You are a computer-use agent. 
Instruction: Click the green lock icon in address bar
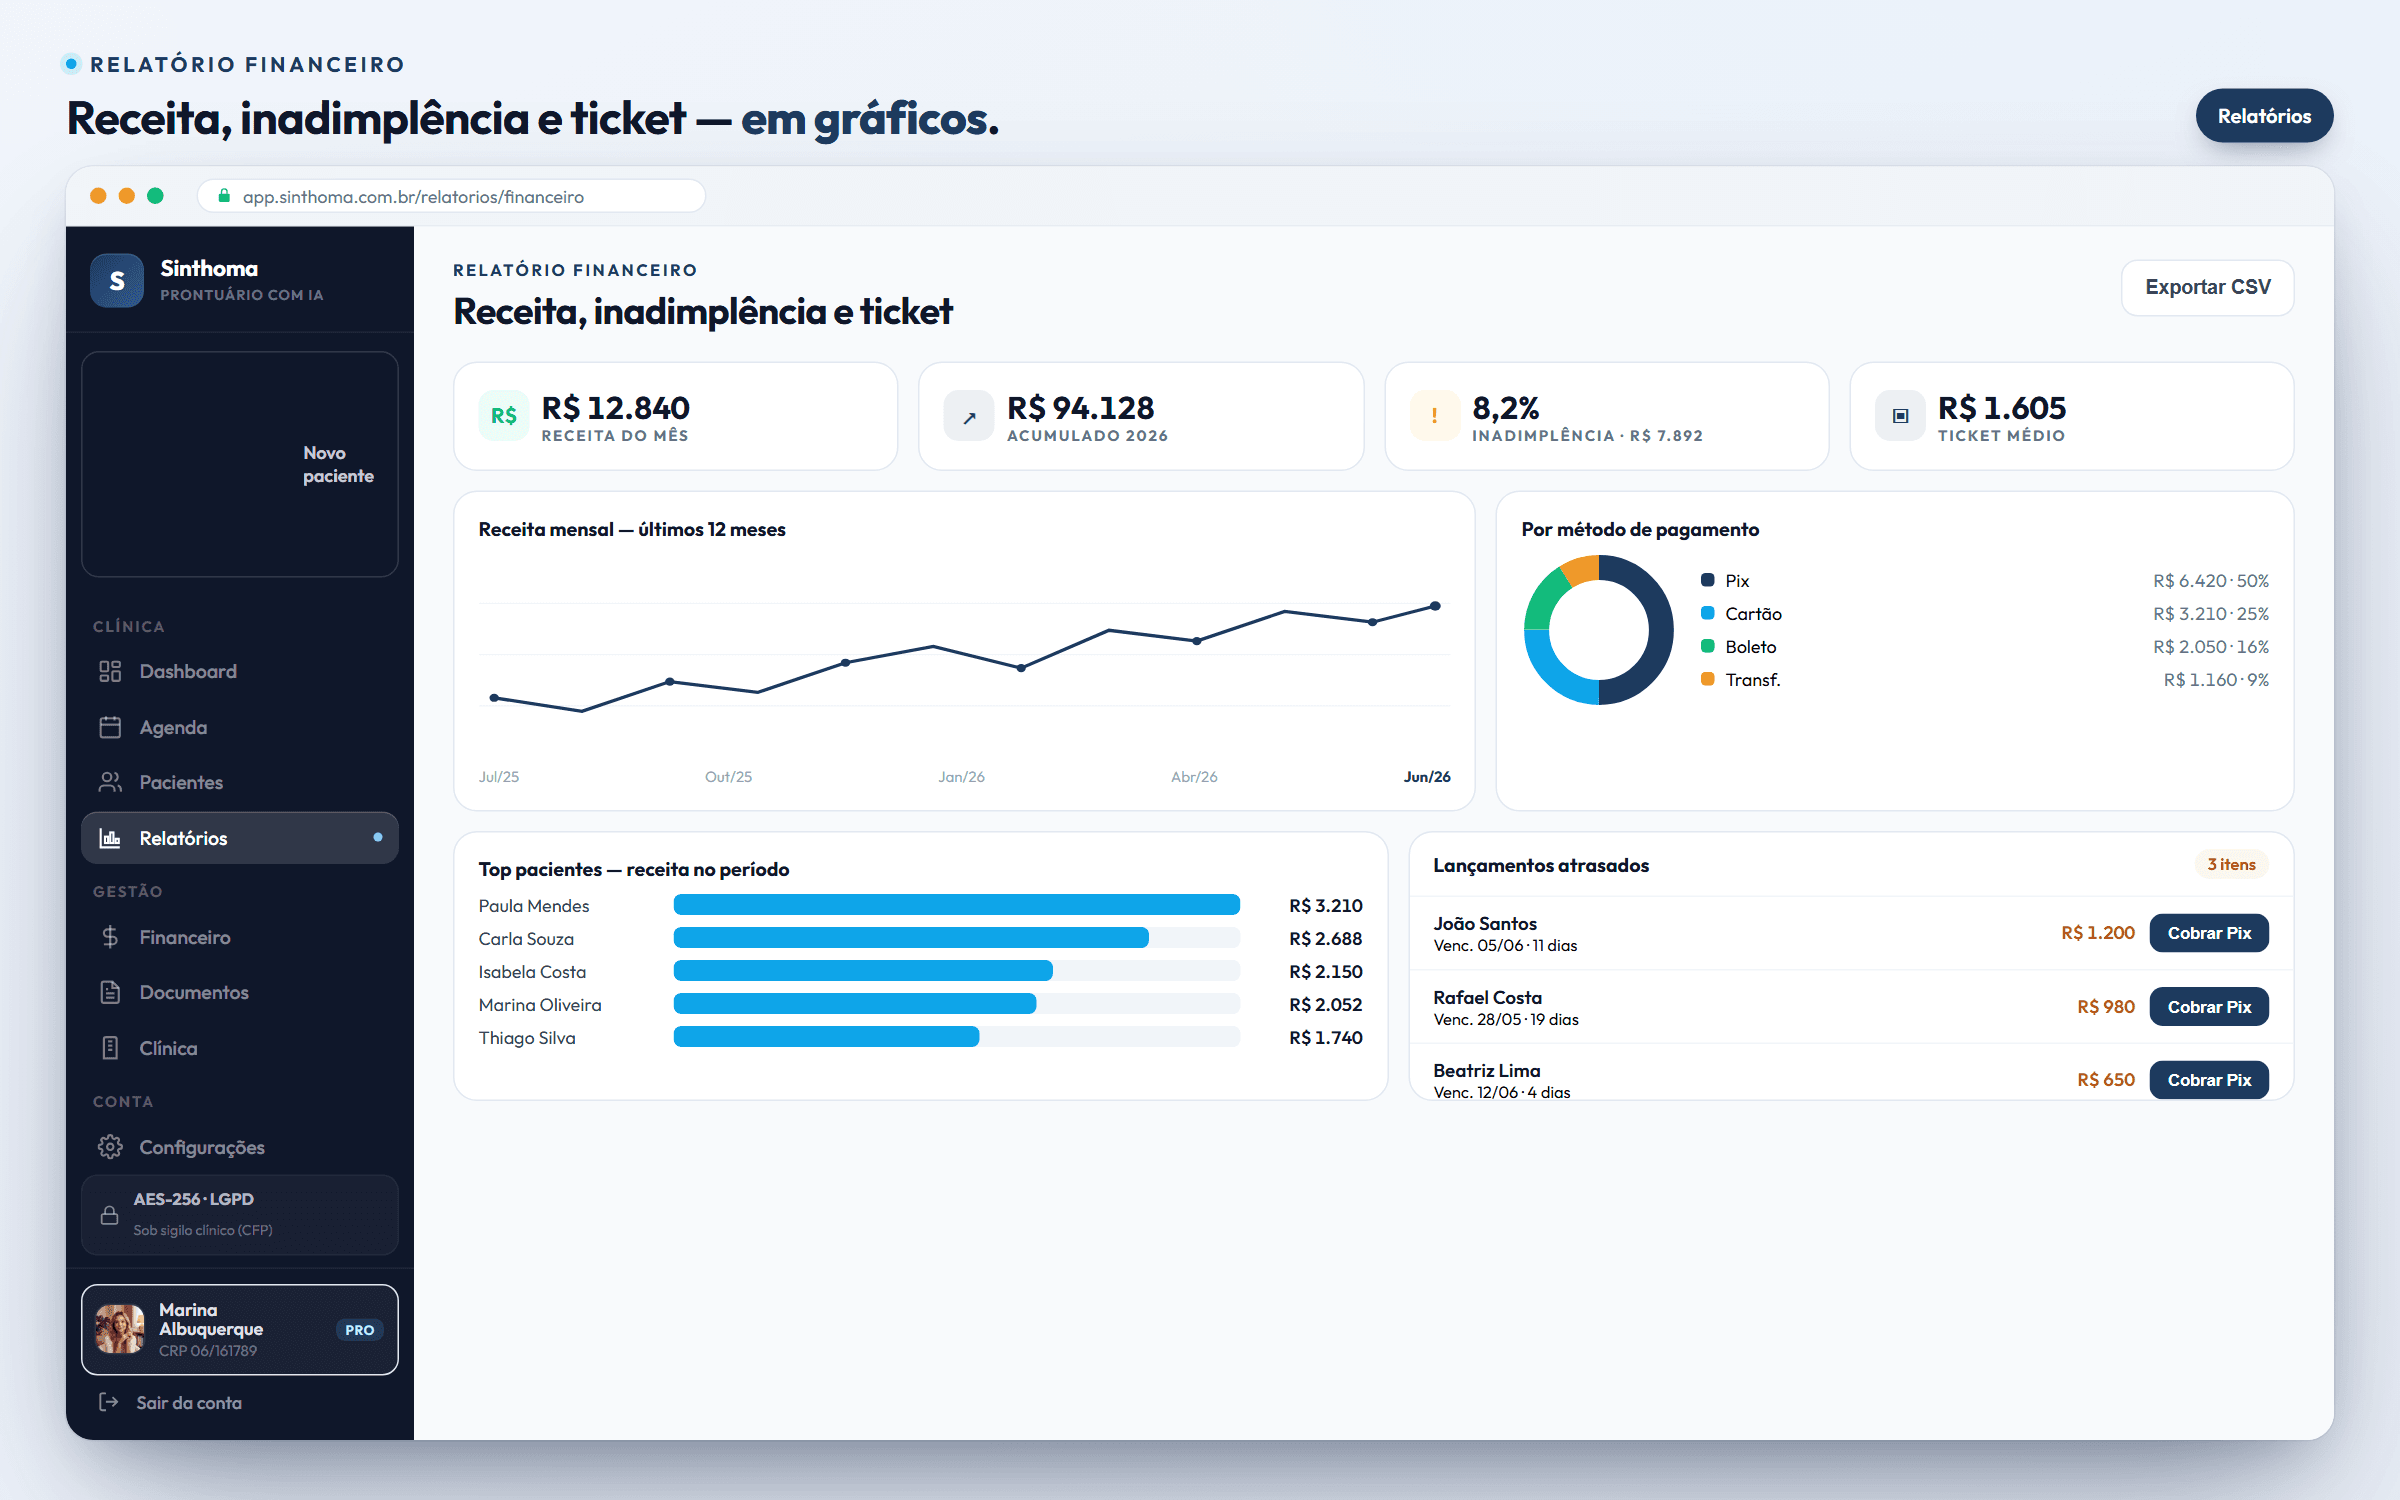[224, 196]
